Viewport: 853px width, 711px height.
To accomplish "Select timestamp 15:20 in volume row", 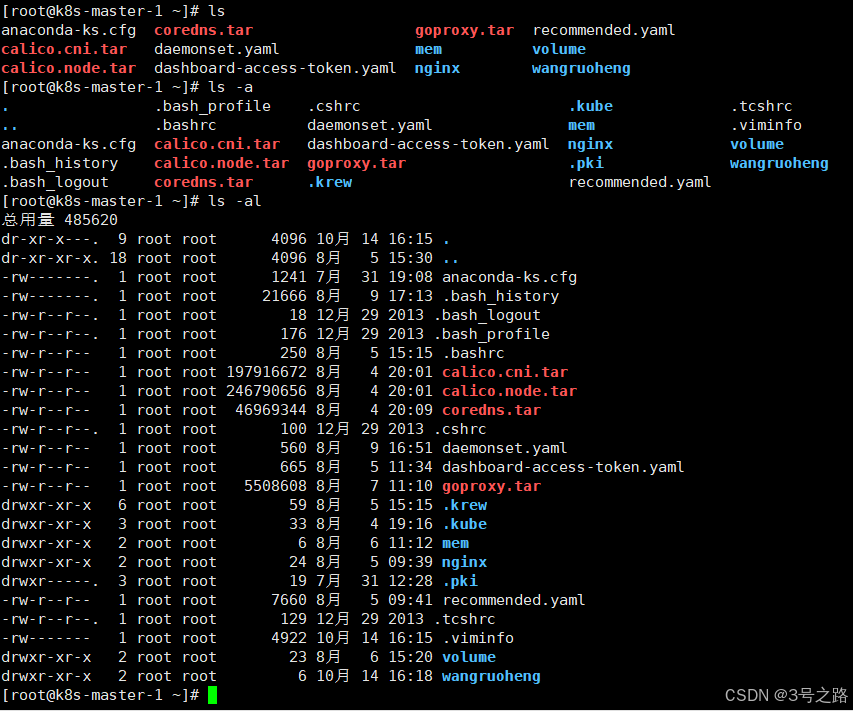I will coord(411,657).
